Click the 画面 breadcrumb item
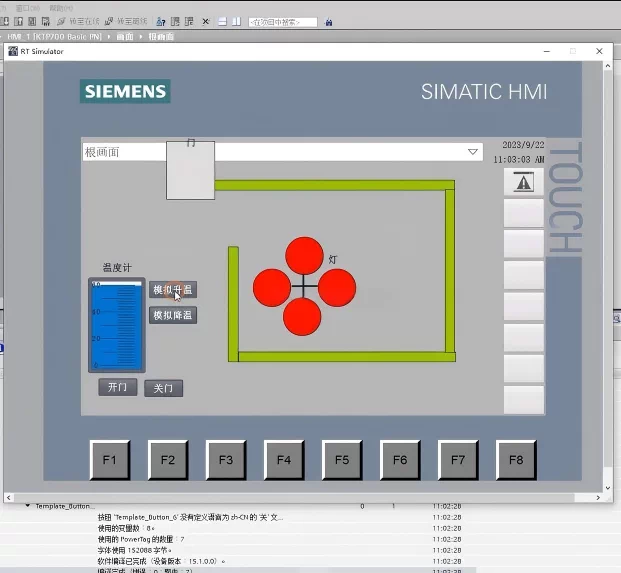Screen dimensions: 621x573 point(125,37)
